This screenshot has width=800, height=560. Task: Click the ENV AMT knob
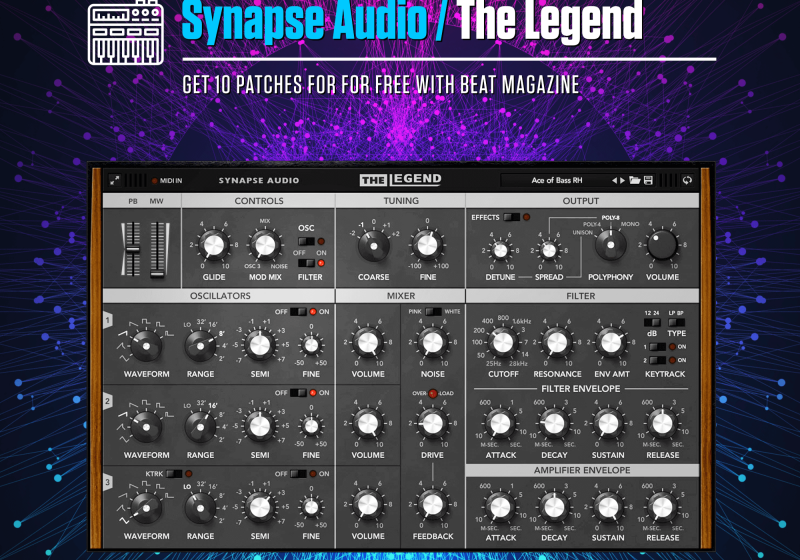click(x=611, y=343)
